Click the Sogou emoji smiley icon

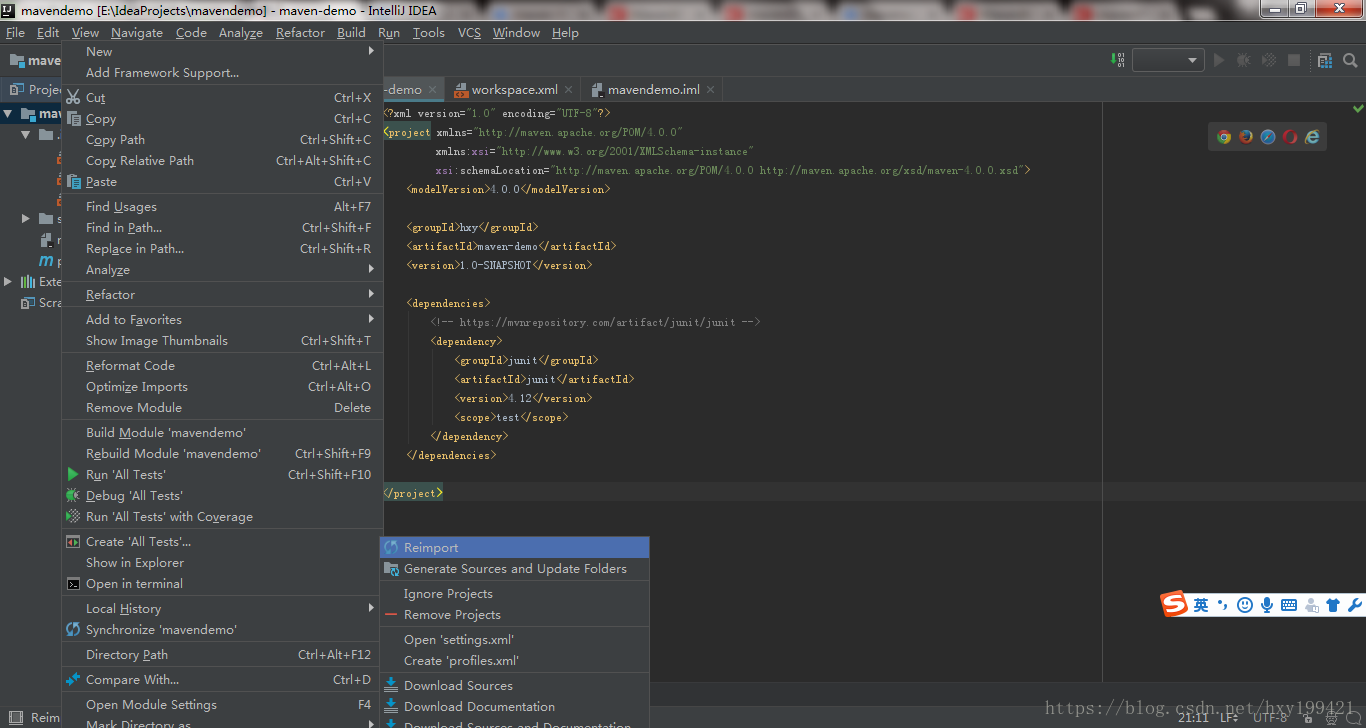tap(1245, 605)
